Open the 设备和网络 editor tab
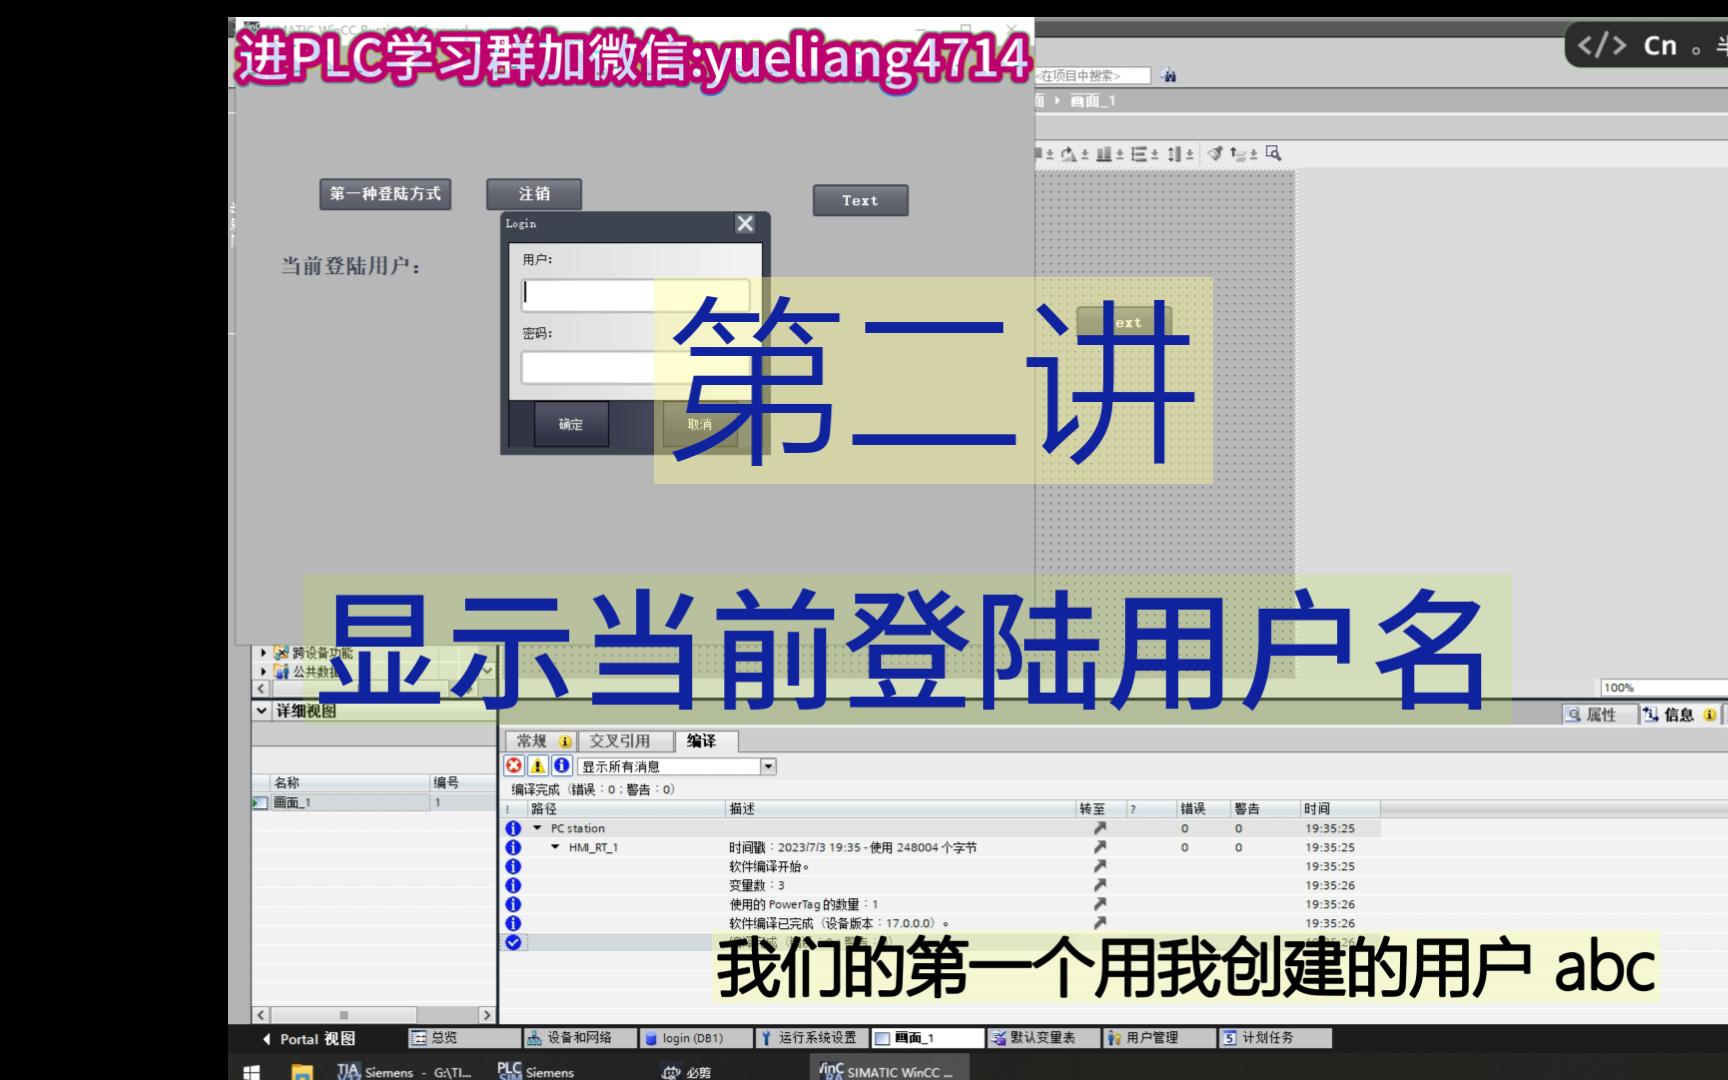The image size is (1728, 1080). pos(580,1038)
